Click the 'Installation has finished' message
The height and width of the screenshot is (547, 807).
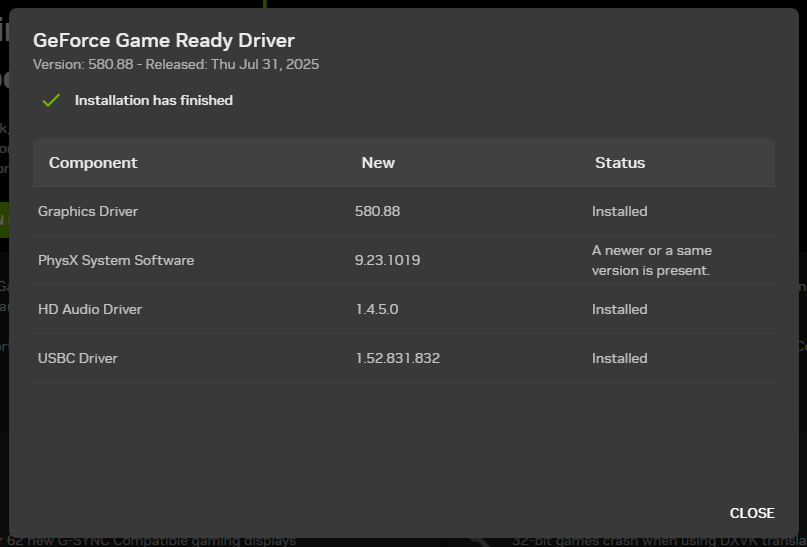pyautogui.click(x=154, y=100)
